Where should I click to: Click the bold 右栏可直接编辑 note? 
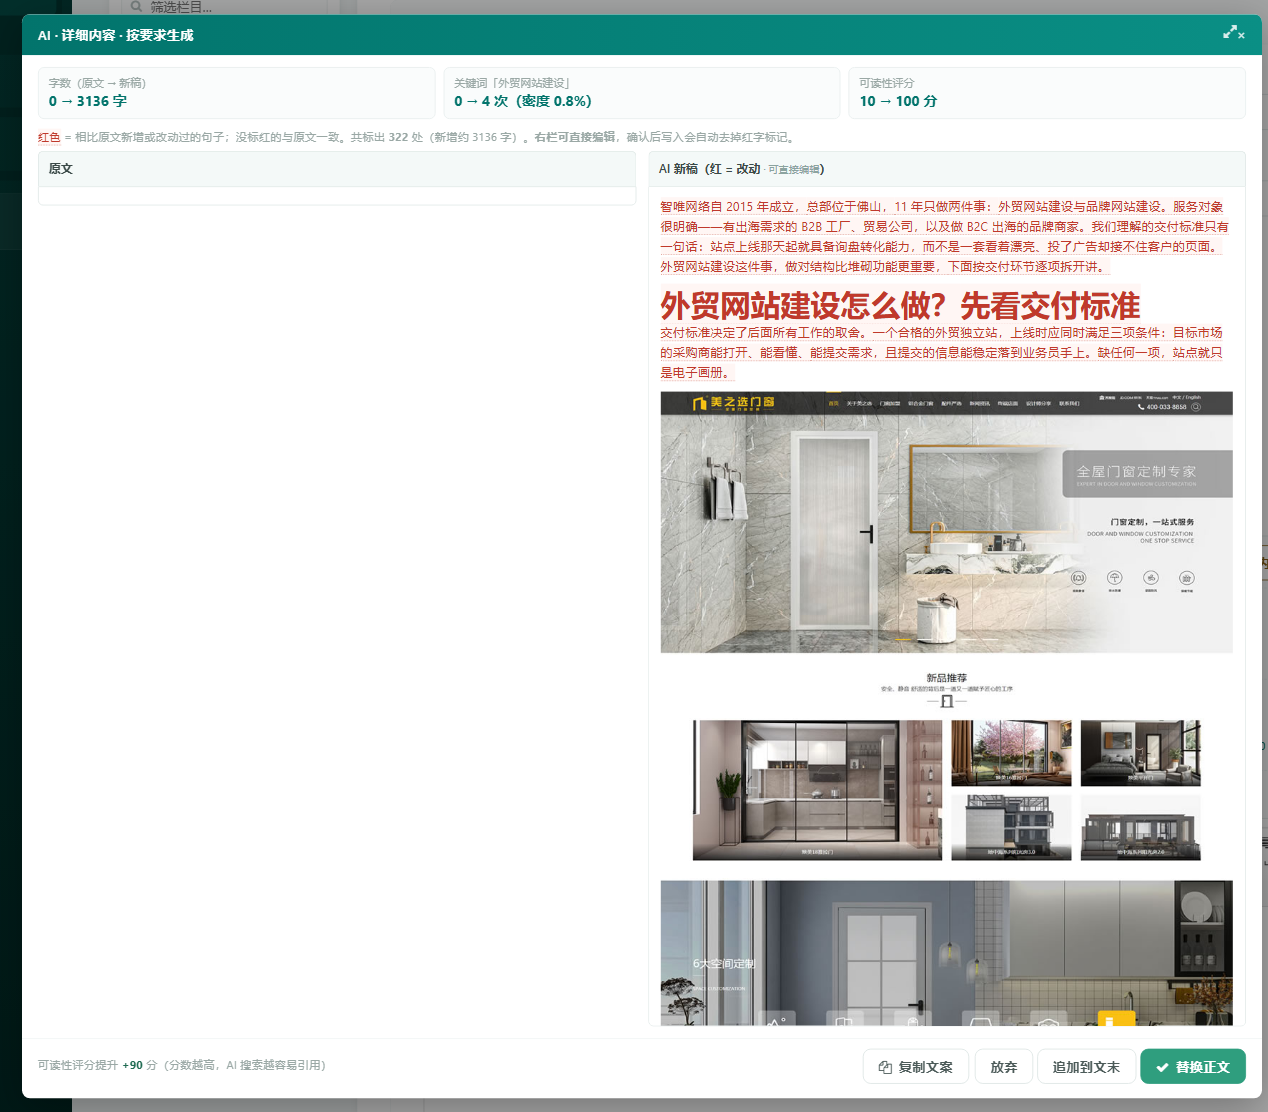(x=574, y=137)
